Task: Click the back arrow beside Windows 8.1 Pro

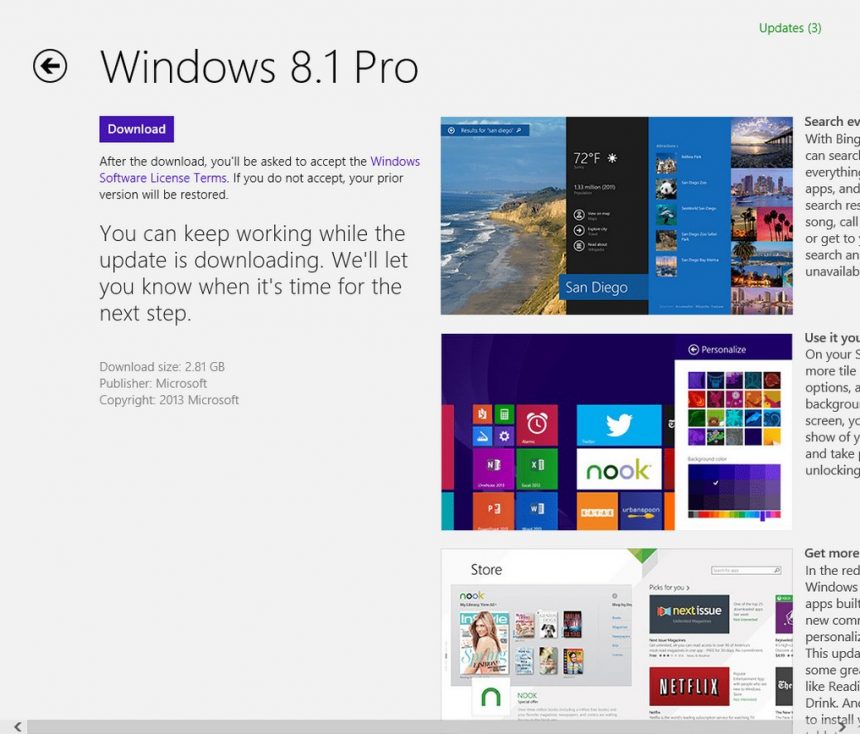Action: tap(50, 67)
